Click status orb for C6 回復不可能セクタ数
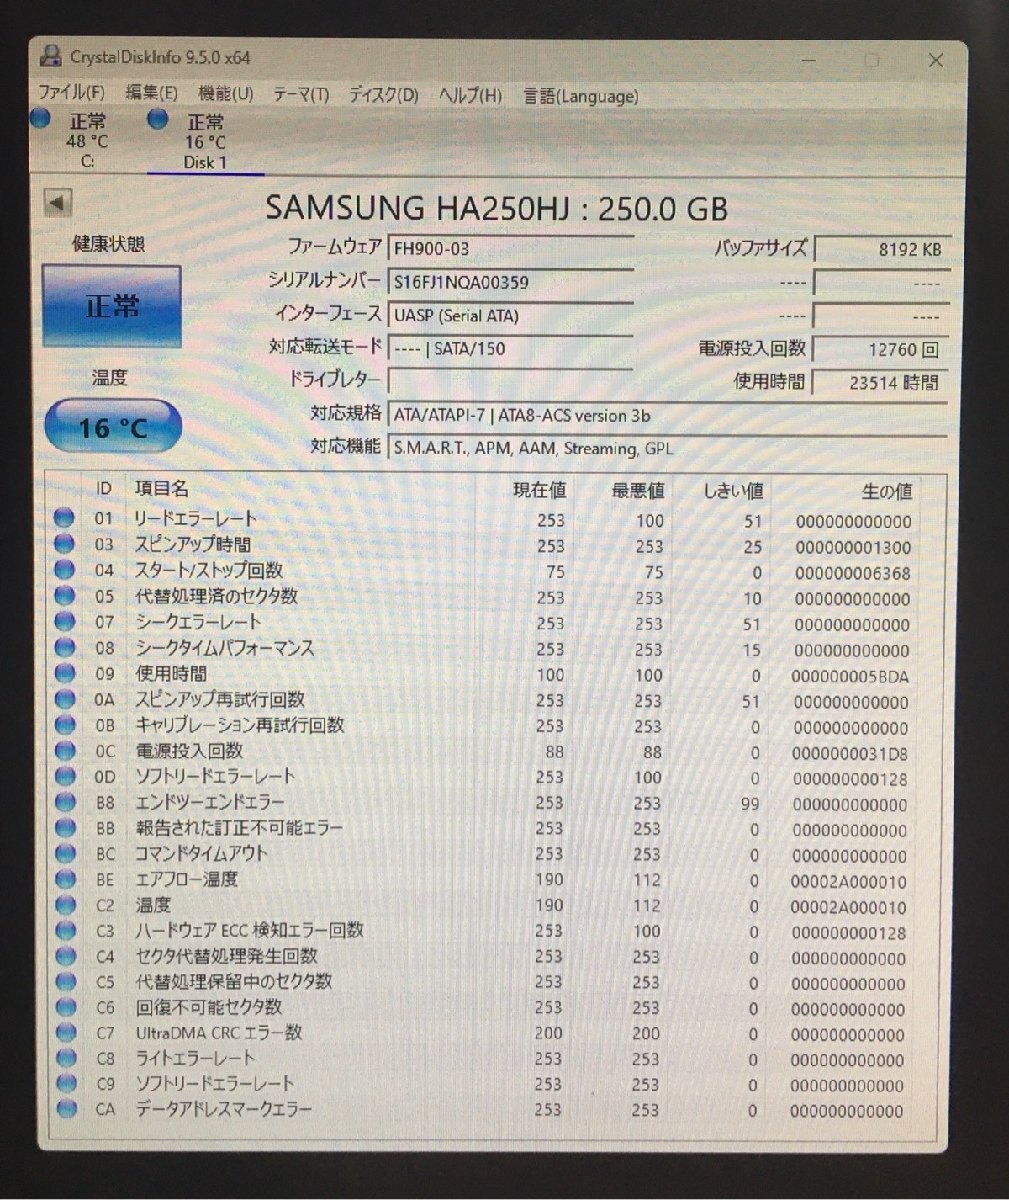Screen dimensions: 1009x1200 pos(64,1007)
